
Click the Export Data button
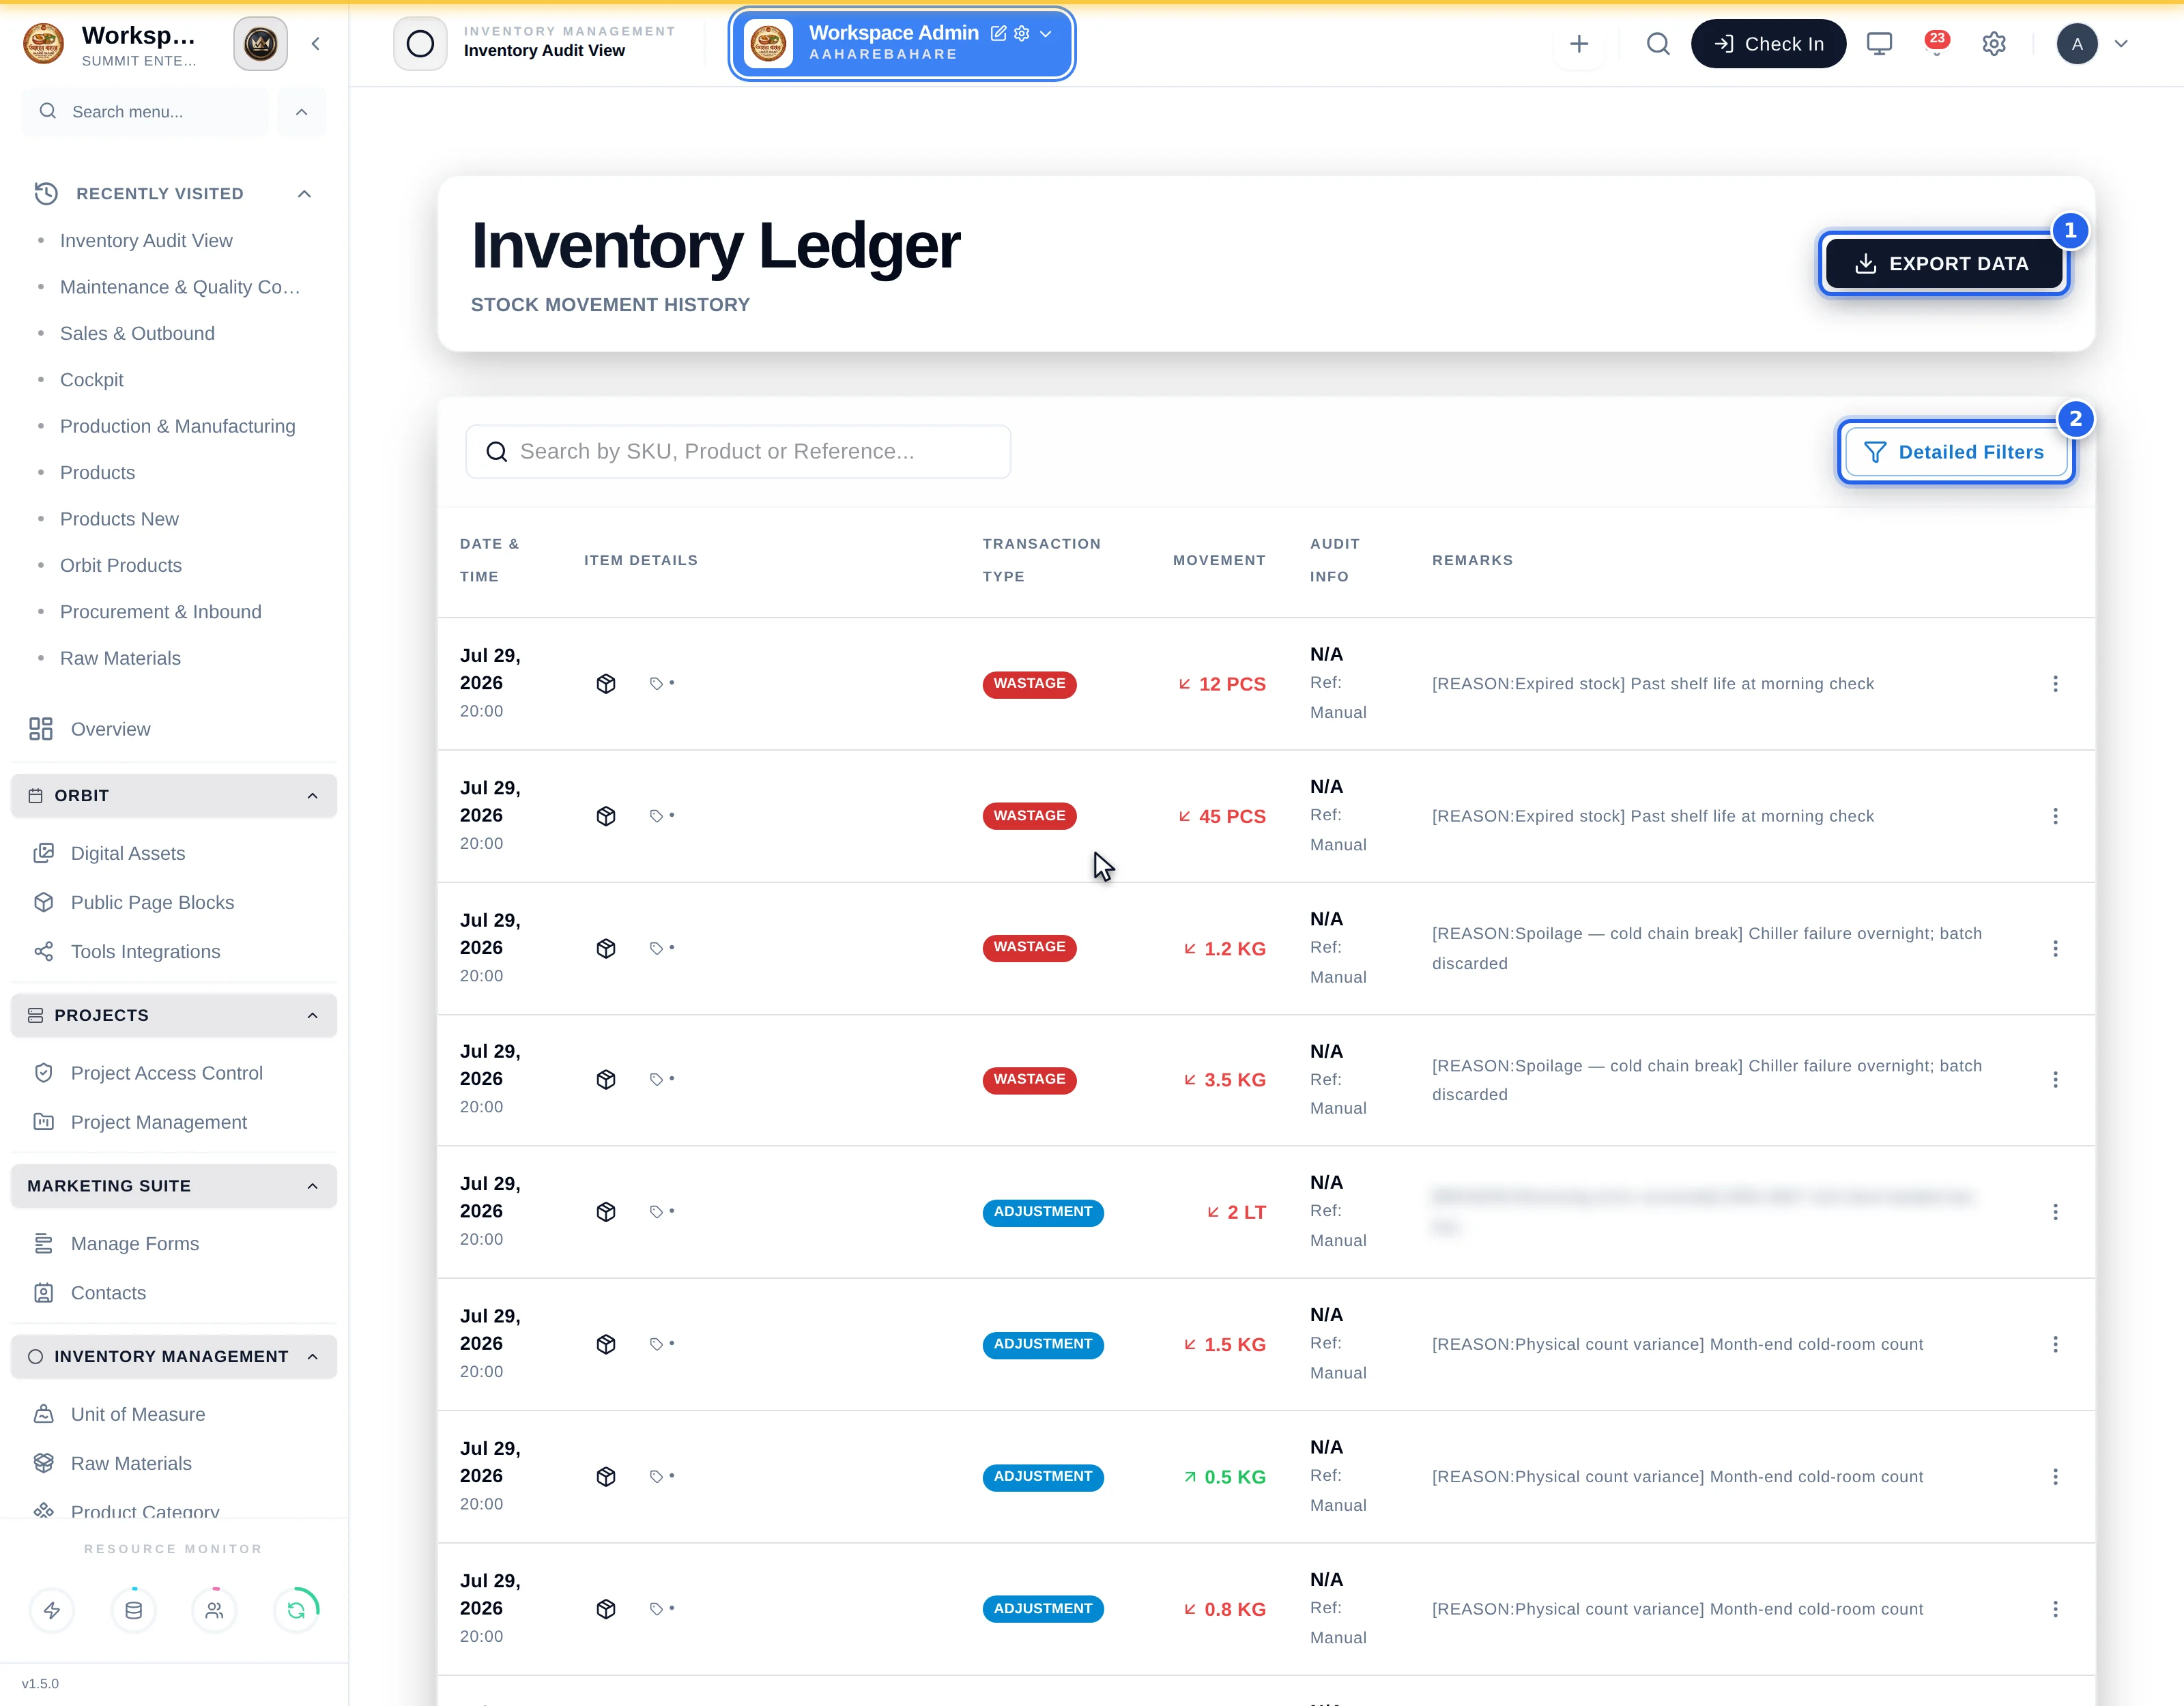[x=1943, y=264]
